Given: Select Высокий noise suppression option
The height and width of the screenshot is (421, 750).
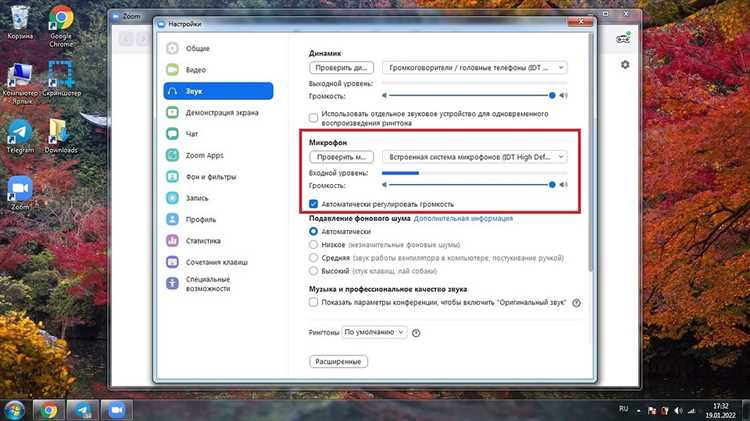Looking at the screenshot, I should coord(313,271).
